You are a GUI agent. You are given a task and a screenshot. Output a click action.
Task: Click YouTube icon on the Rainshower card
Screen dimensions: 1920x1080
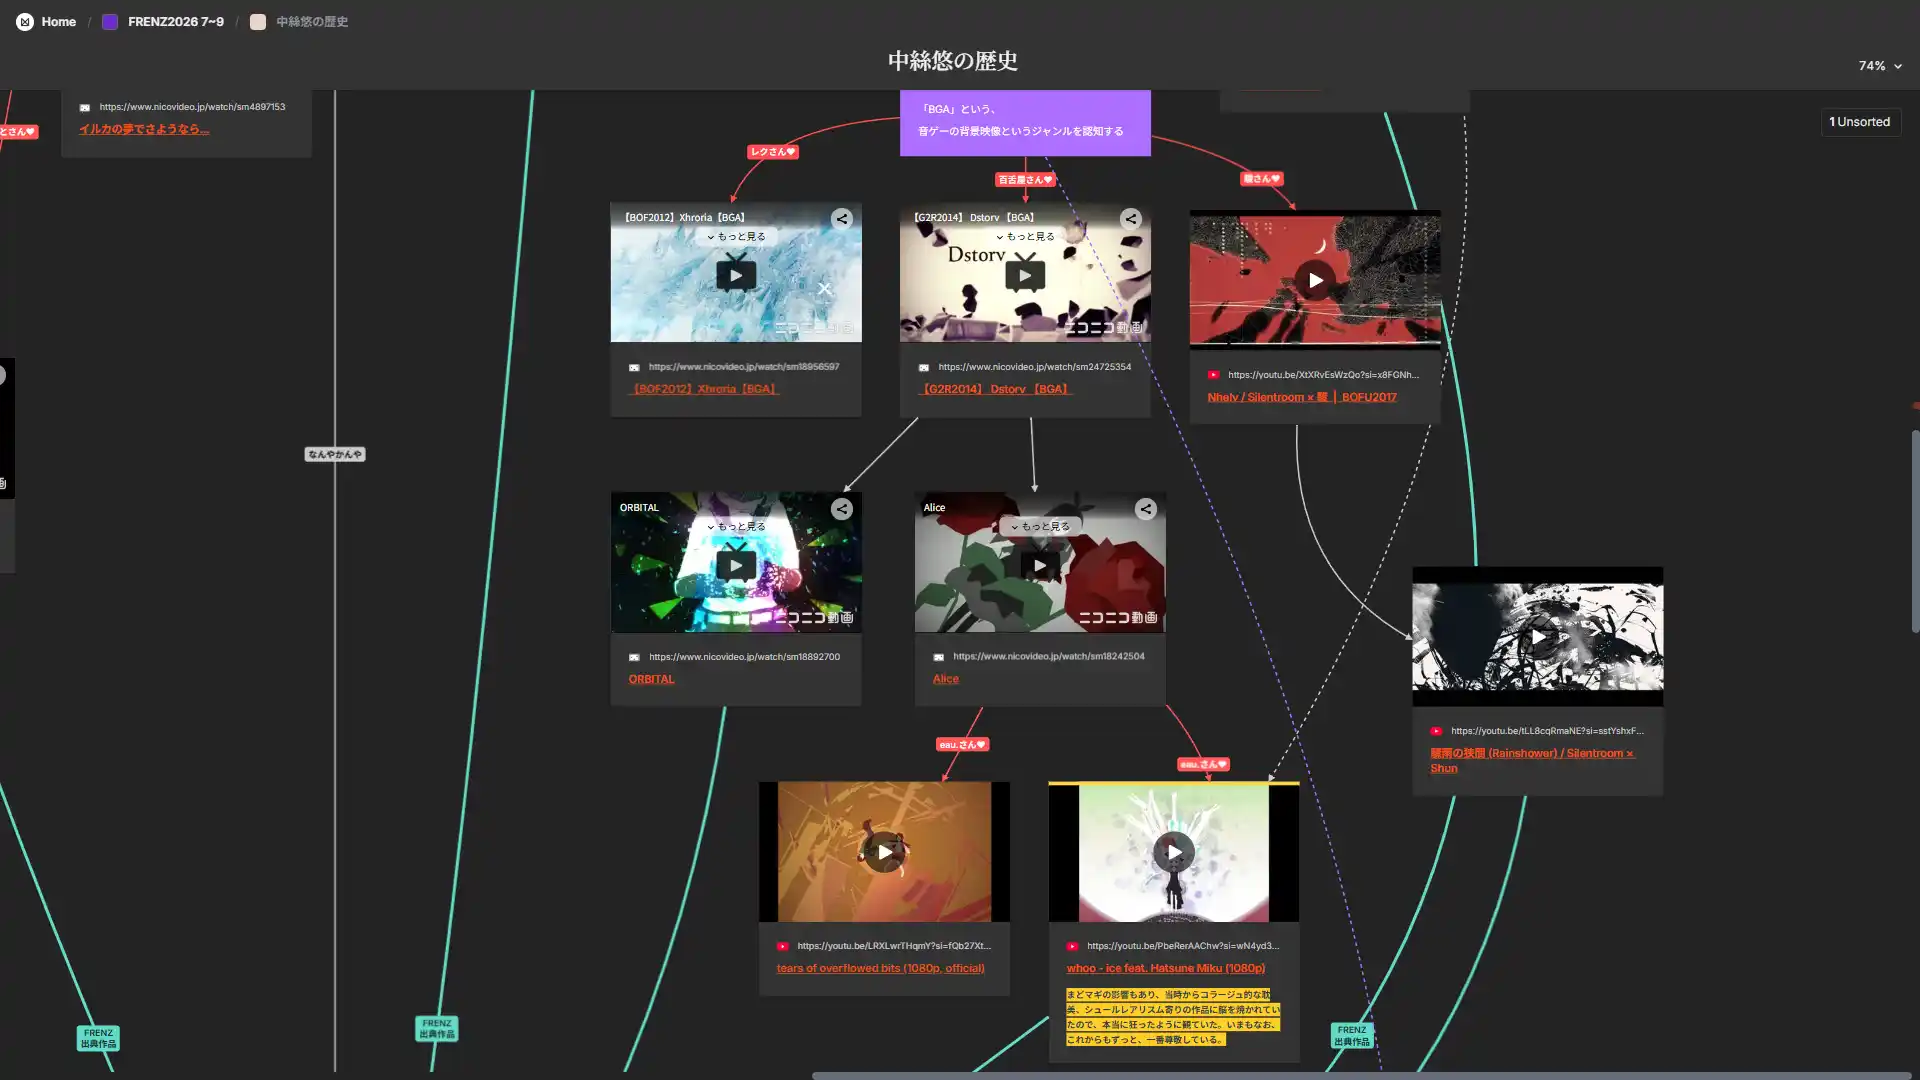click(1436, 731)
